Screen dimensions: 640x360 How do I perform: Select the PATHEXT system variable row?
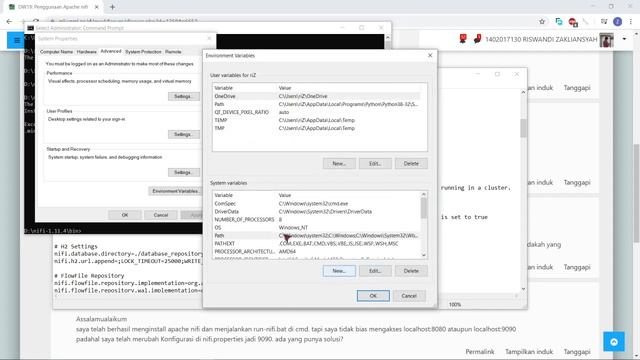317,244
